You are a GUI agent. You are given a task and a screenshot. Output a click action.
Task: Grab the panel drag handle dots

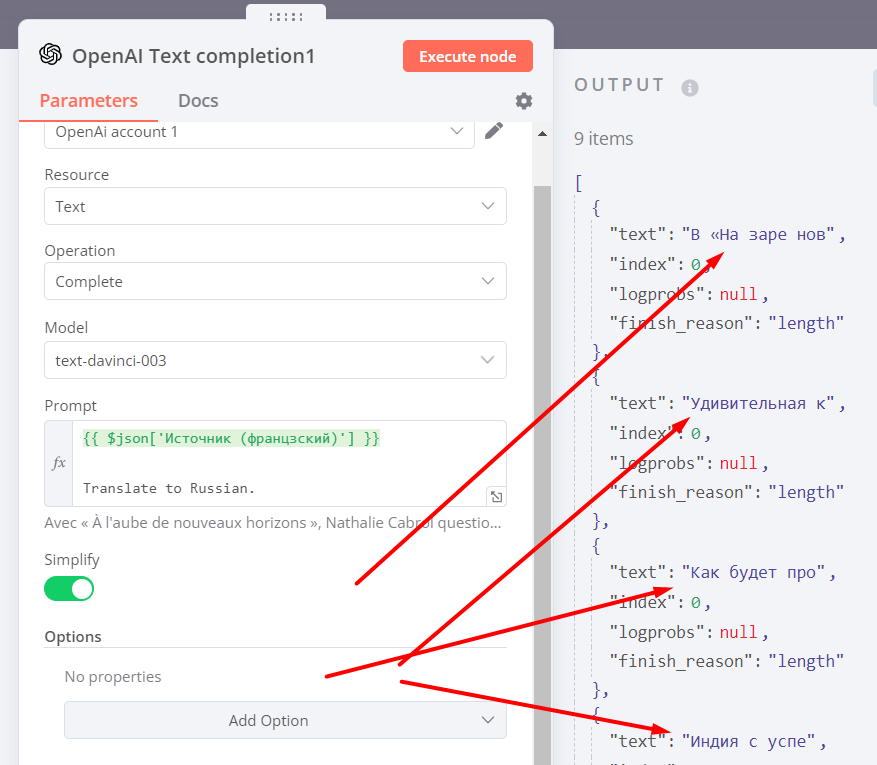click(x=286, y=17)
